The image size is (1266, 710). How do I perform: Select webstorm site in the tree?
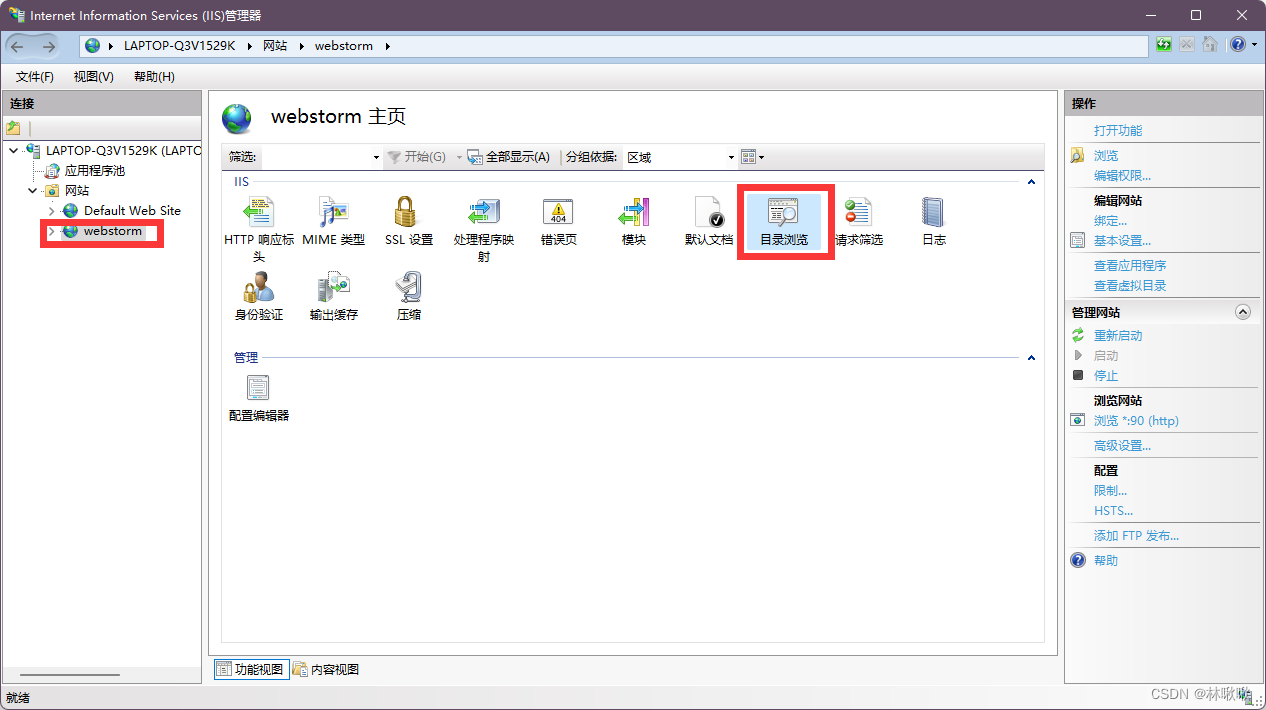pyautogui.click(x=113, y=231)
